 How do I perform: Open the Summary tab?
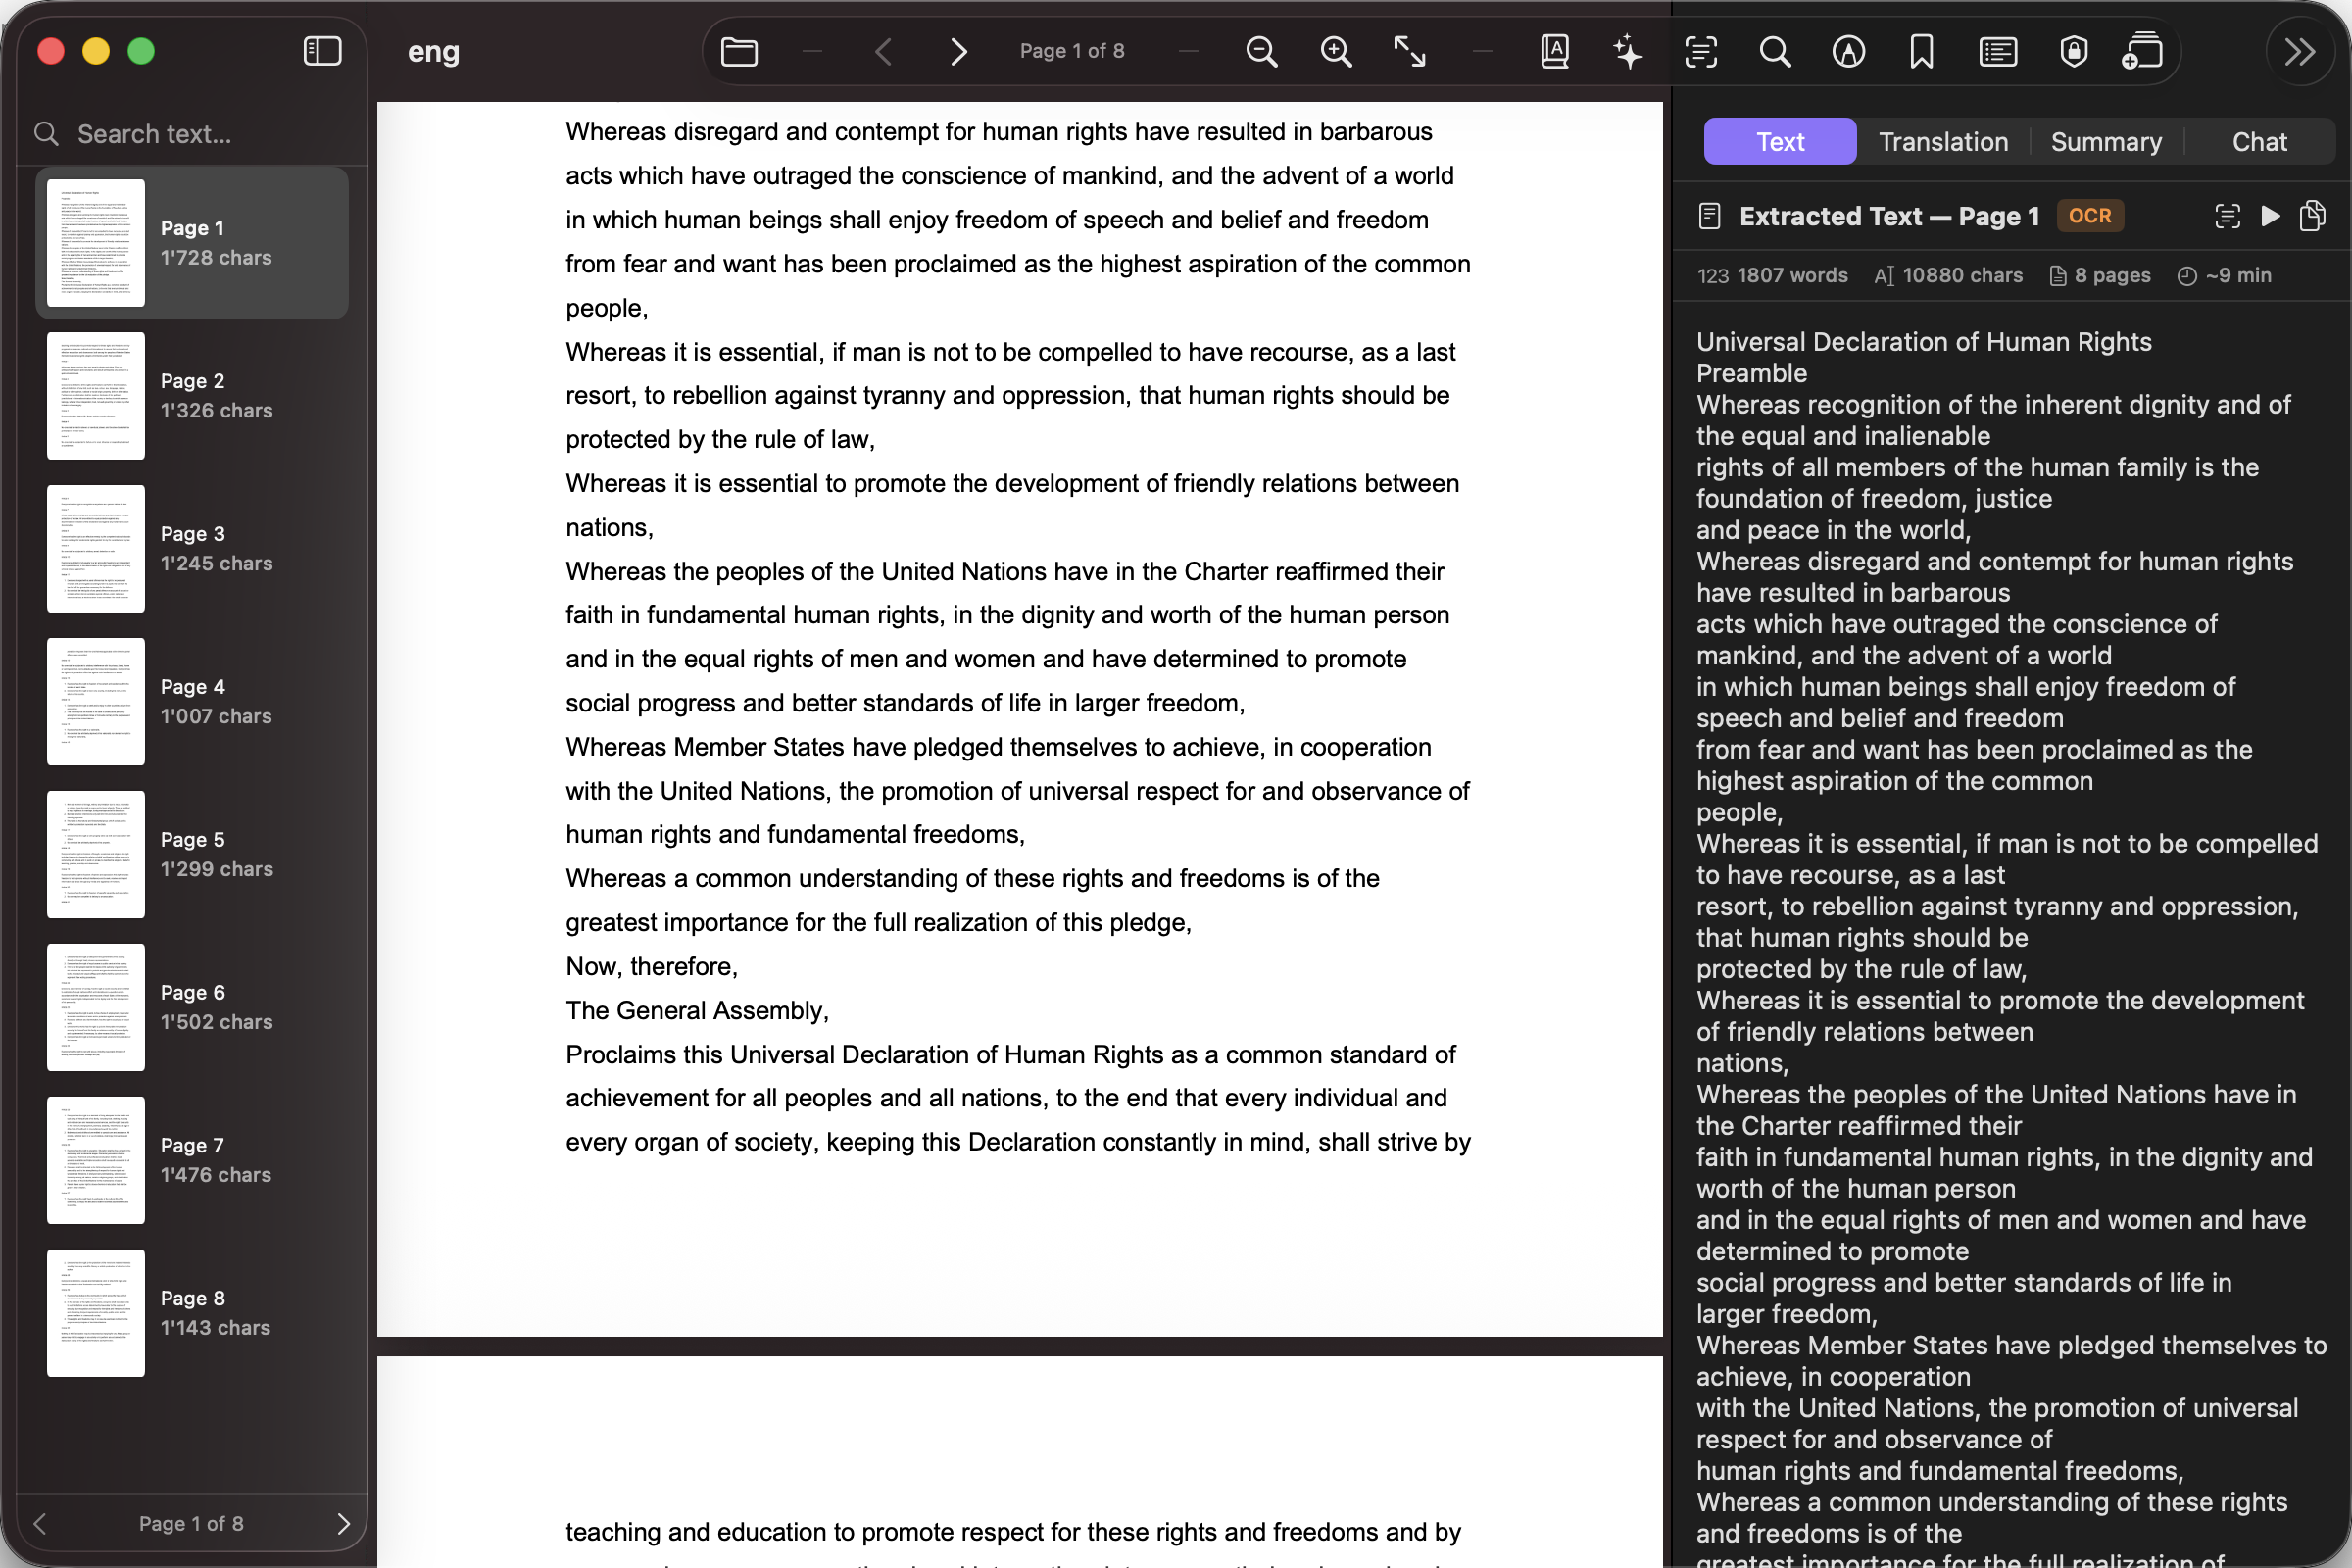click(2105, 141)
